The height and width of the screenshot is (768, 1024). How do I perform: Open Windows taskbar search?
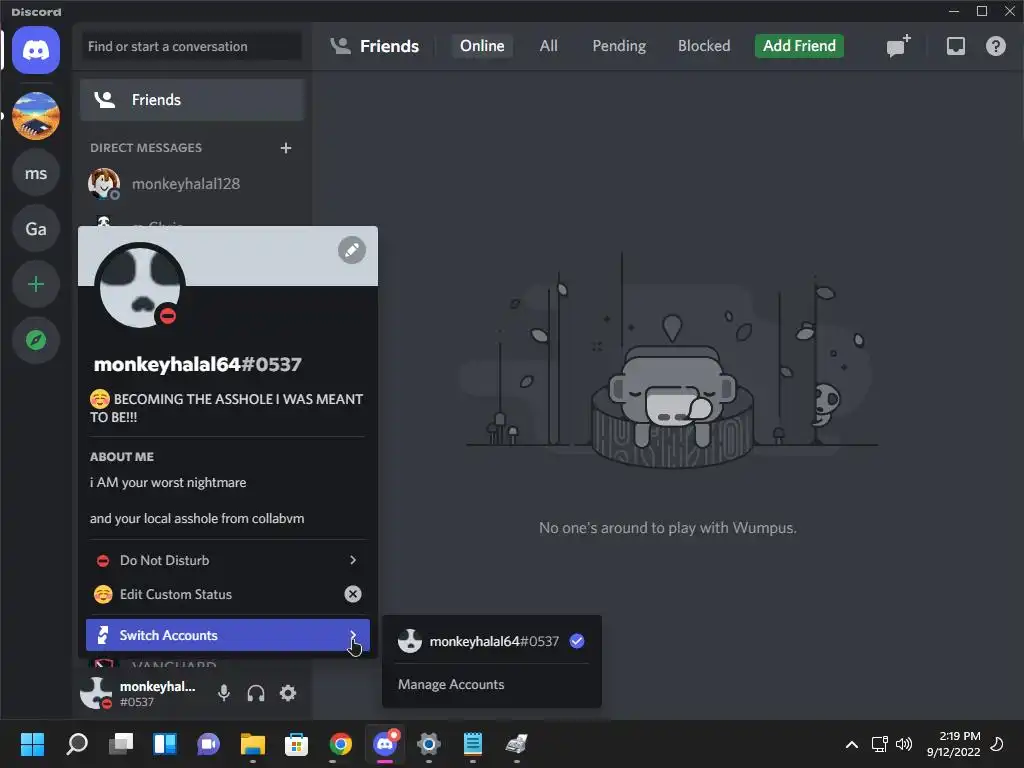[x=77, y=744]
